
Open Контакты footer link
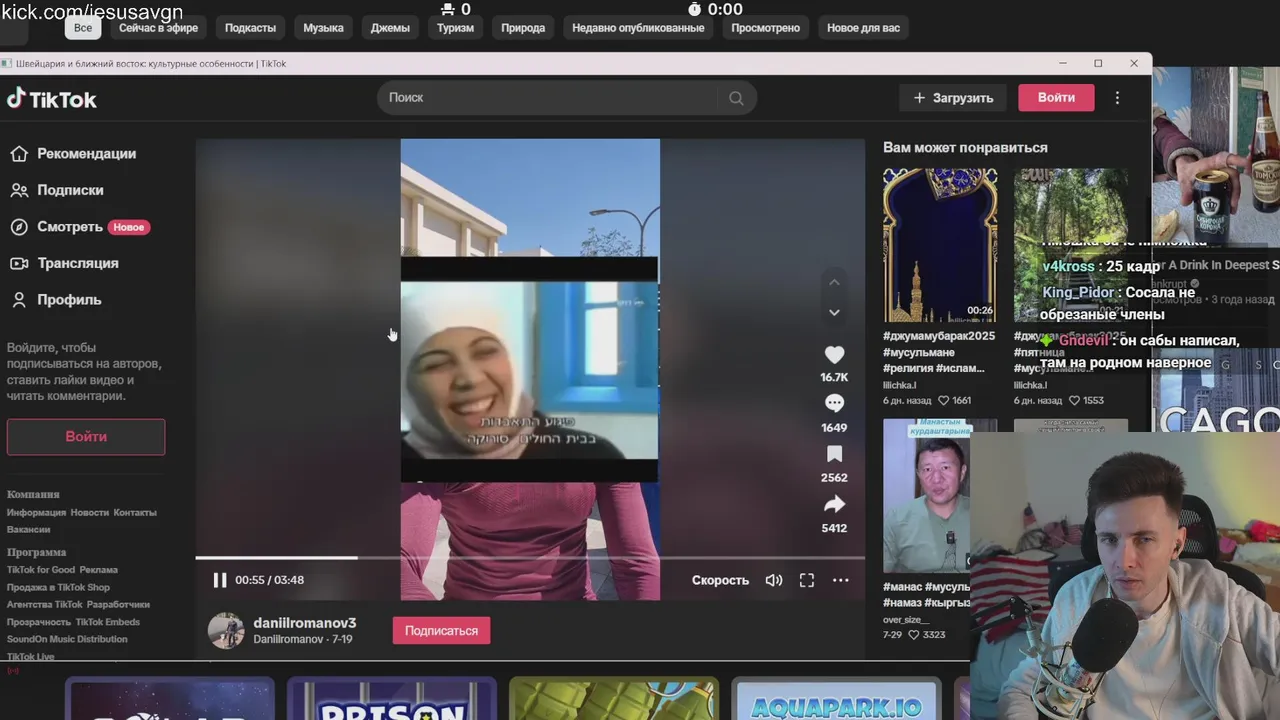(135, 513)
